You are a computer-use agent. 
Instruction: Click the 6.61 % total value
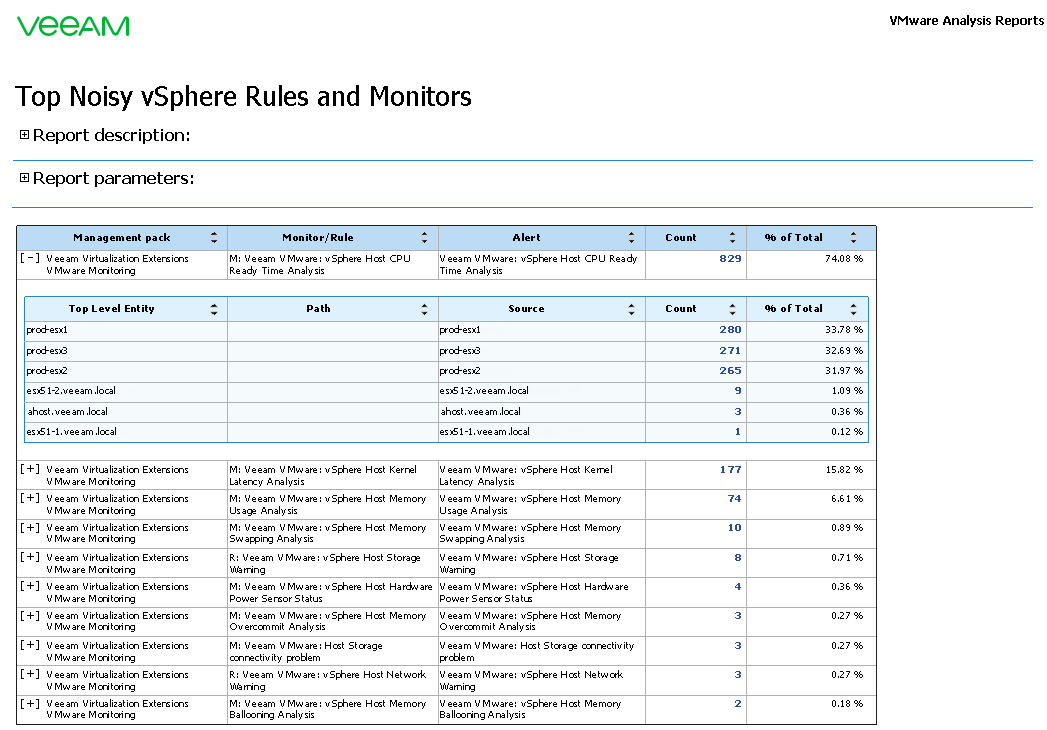[847, 498]
